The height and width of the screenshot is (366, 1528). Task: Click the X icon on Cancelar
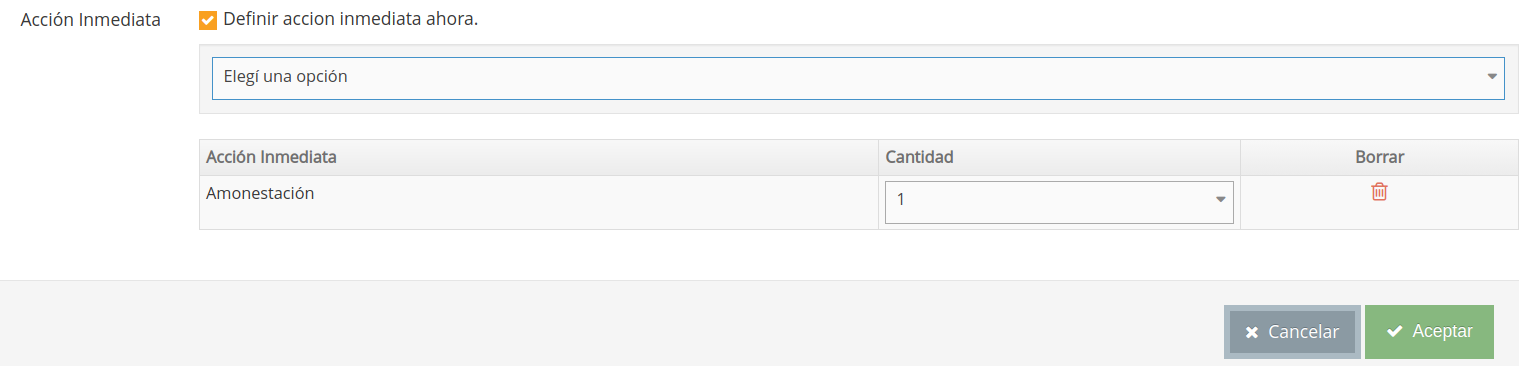click(x=1251, y=333)
